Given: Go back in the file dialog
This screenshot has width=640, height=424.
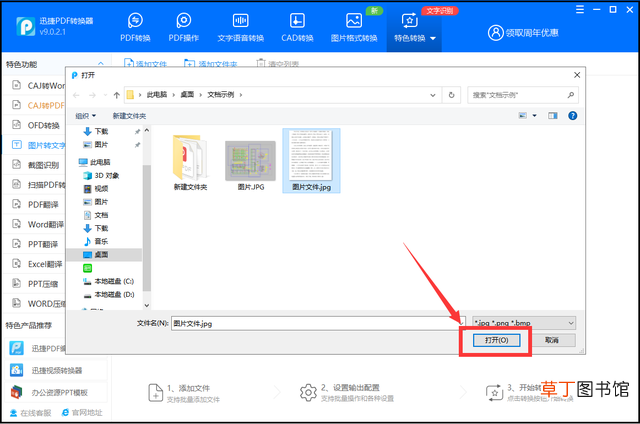Looking at the screenshot, I should tap(76, 95).
